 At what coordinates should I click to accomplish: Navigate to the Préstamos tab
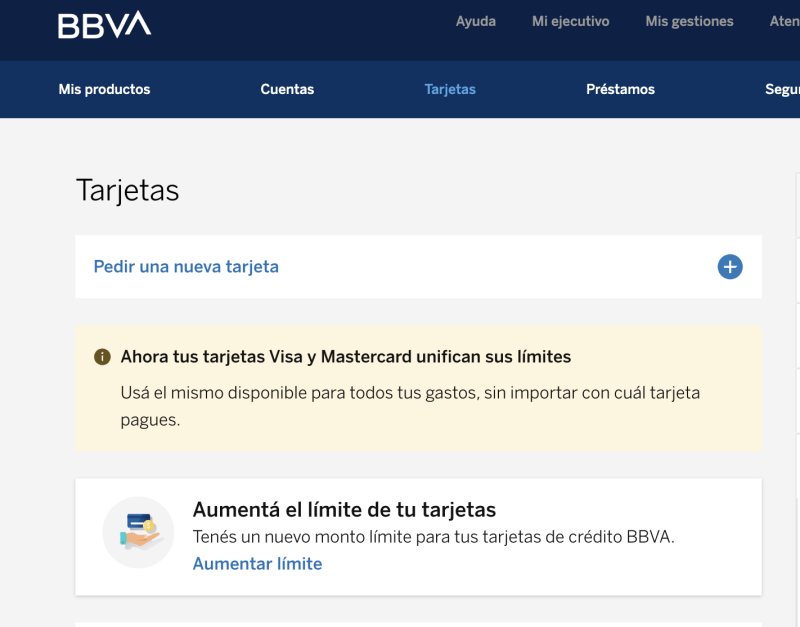coord(620,89)
